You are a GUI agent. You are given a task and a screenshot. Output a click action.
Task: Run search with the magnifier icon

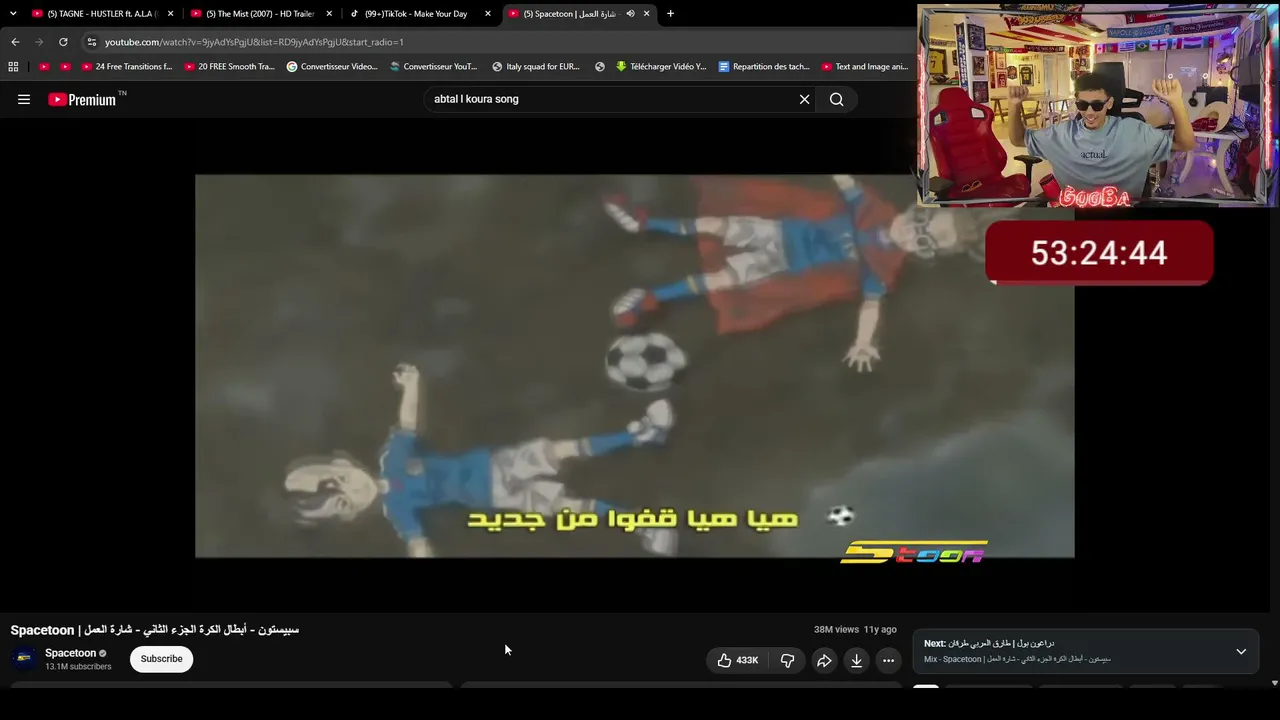pos(837,99)
